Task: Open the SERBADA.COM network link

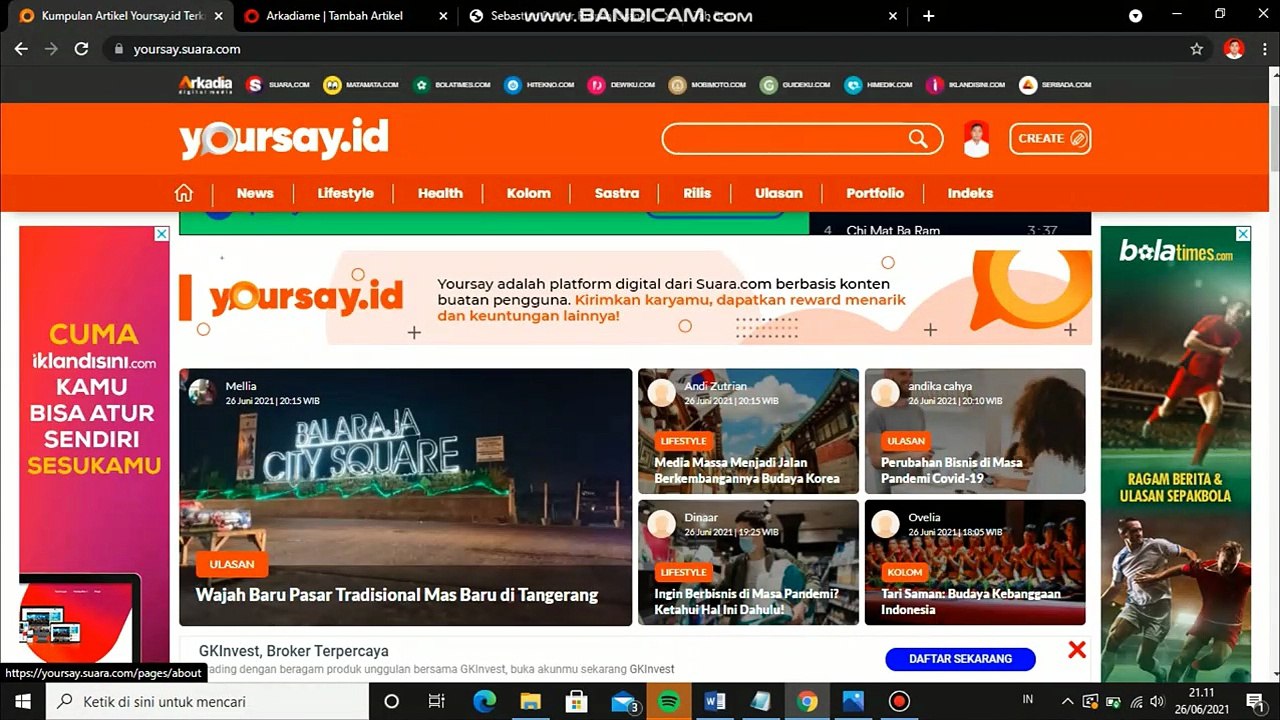Action: pyautogui.click(x=1055, y=85)
